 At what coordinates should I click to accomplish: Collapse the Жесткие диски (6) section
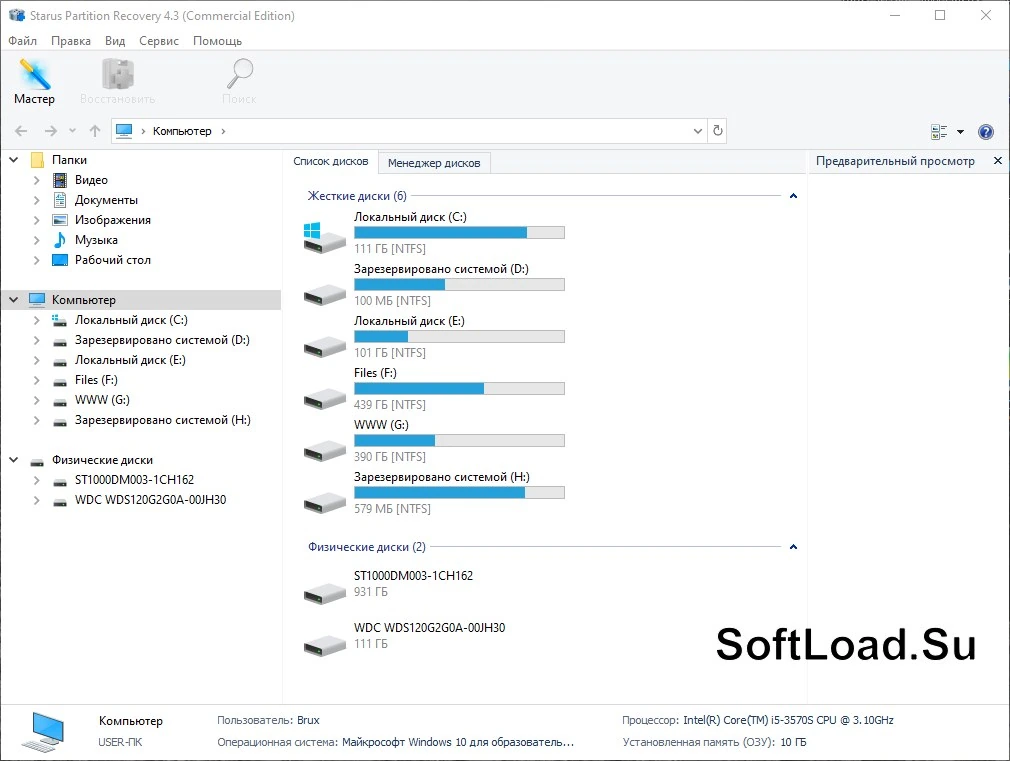click(794, 196)
